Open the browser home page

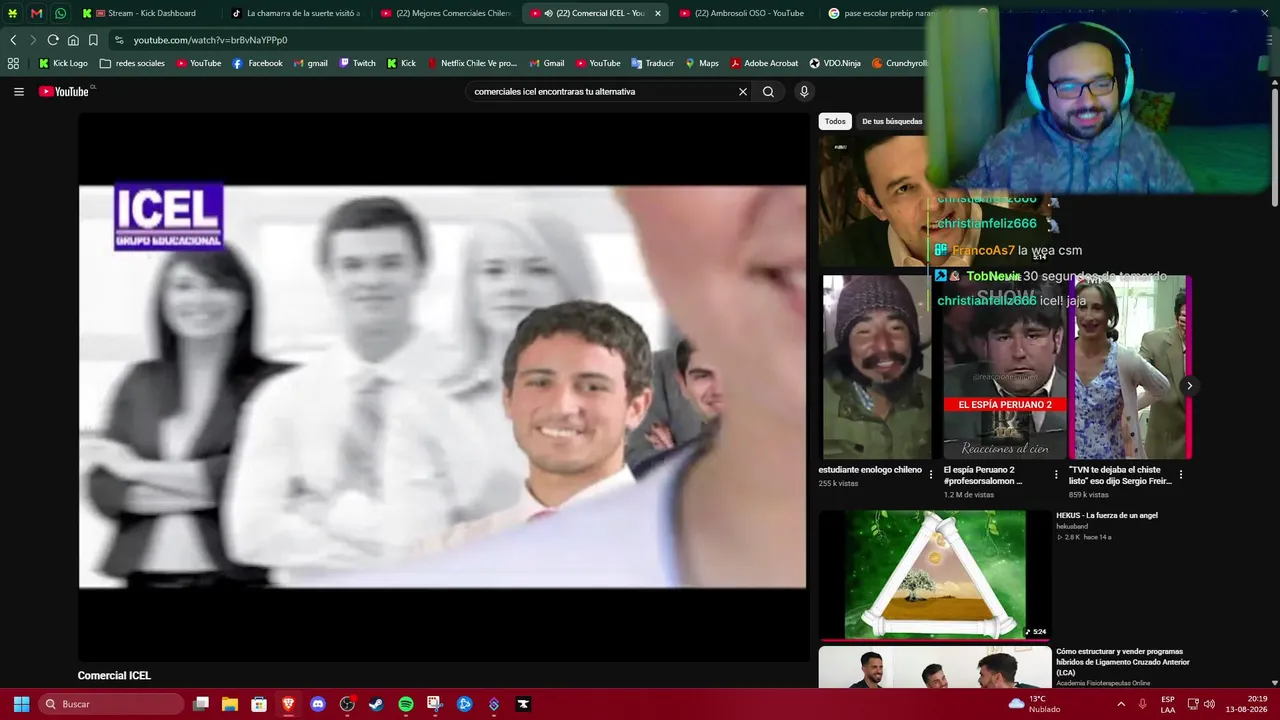(x=73, y=40)
